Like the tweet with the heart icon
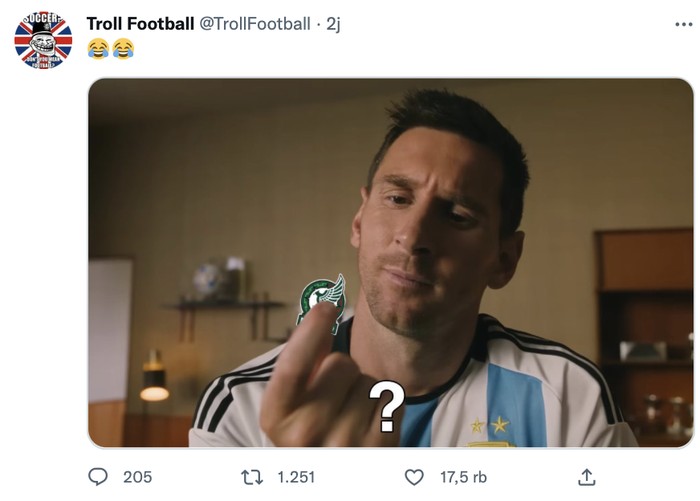The image size is (700, 501). 414,477
